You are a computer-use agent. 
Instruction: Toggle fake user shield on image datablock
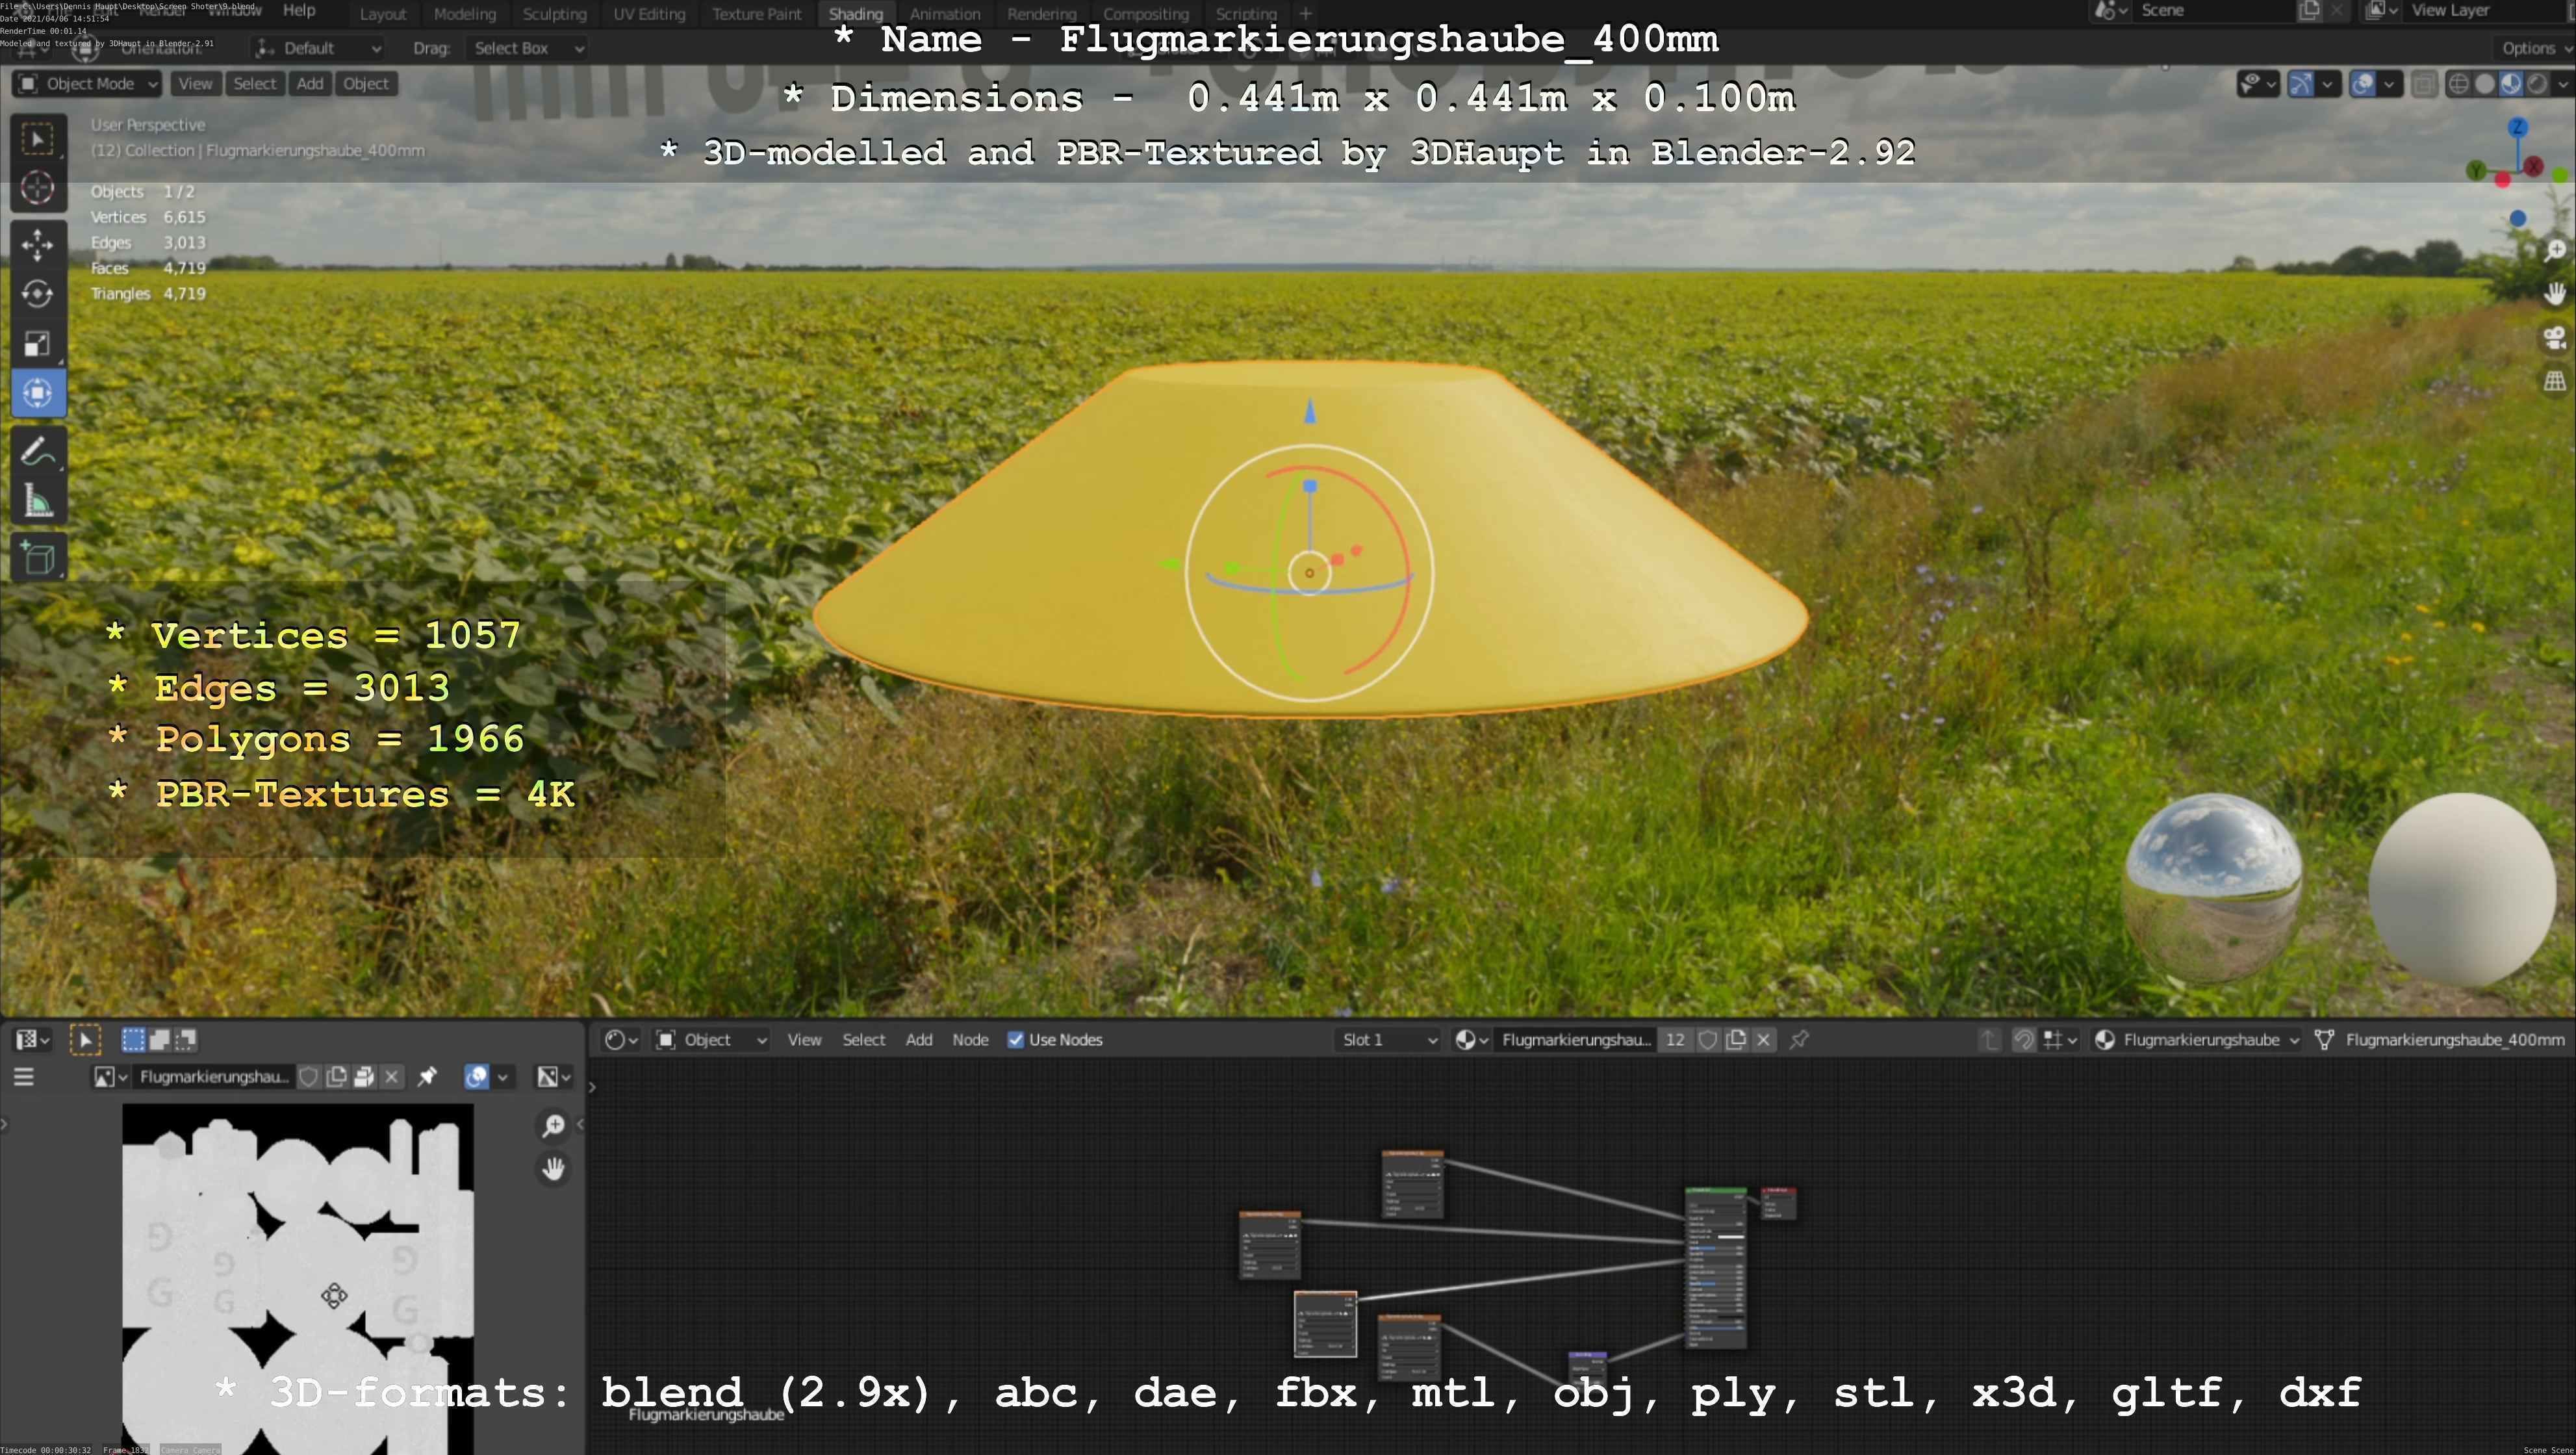309,1077
